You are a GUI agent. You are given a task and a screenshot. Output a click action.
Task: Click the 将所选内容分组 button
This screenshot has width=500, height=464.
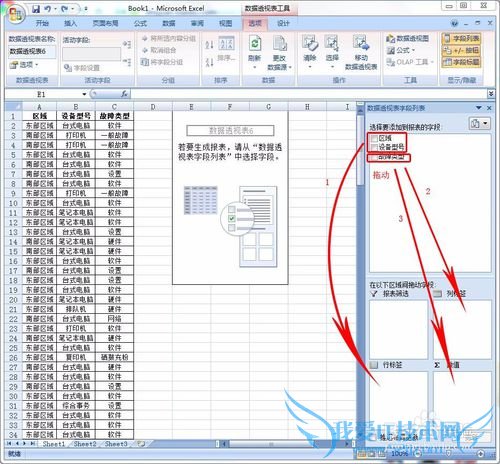click(169, 38)
